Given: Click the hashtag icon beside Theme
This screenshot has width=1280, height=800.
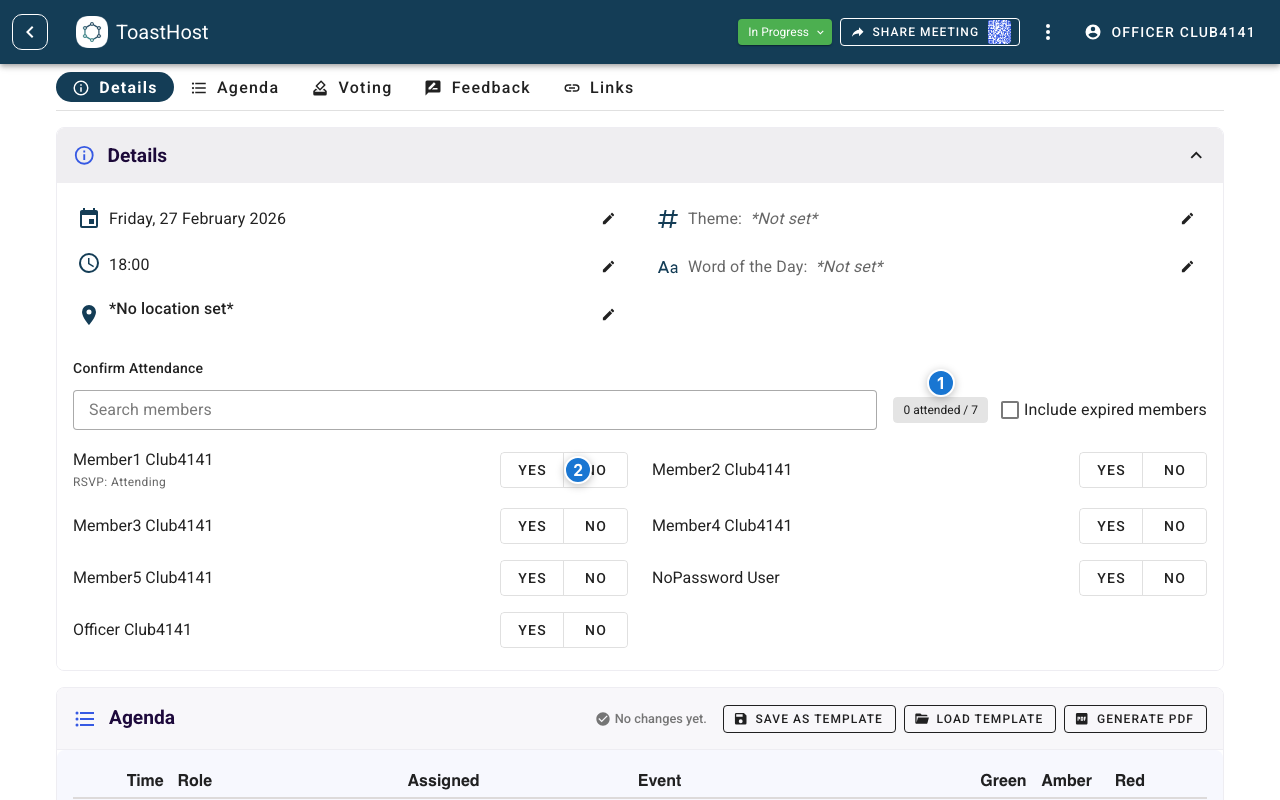Looking at the screenshot, I should click(x=667, y=218).
